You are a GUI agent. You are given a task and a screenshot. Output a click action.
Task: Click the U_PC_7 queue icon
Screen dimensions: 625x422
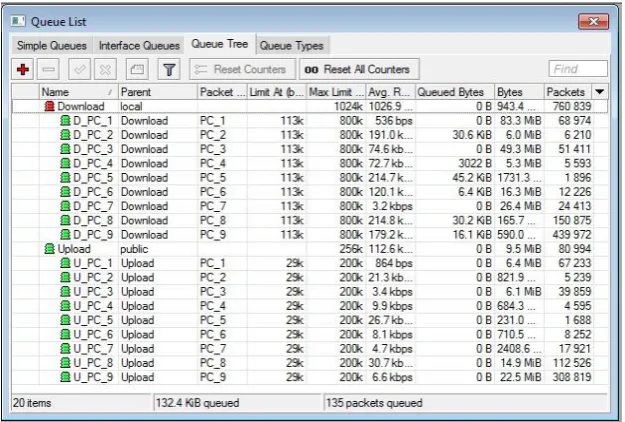65,349
